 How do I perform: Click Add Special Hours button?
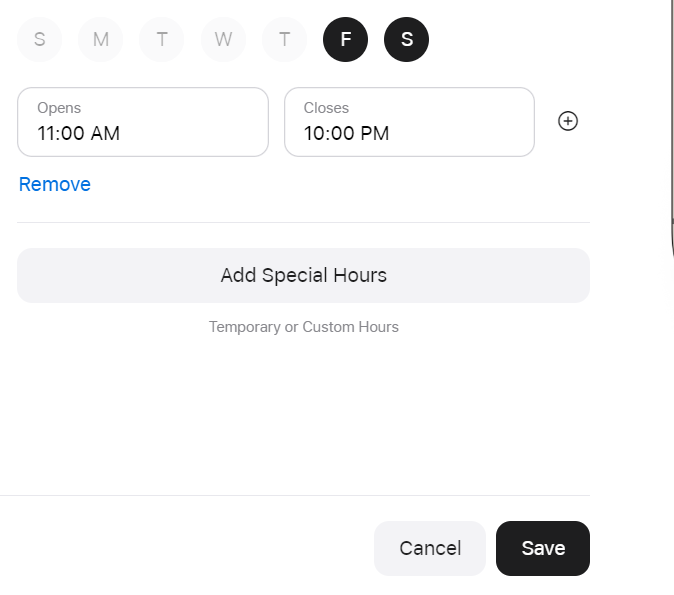pyautogui.click(x=303, y=276)
